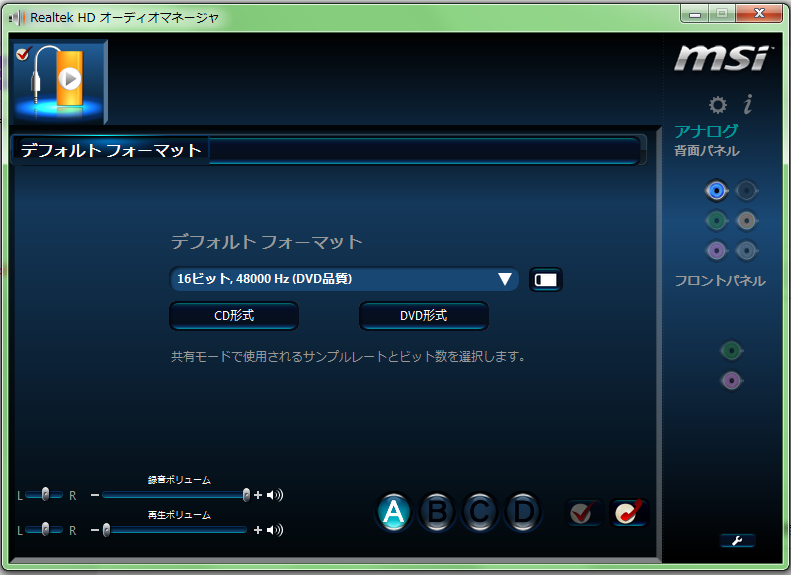Select the active blue rear panel jack
Viewport: 791px width, 575px height.
(x=715, y=190)
